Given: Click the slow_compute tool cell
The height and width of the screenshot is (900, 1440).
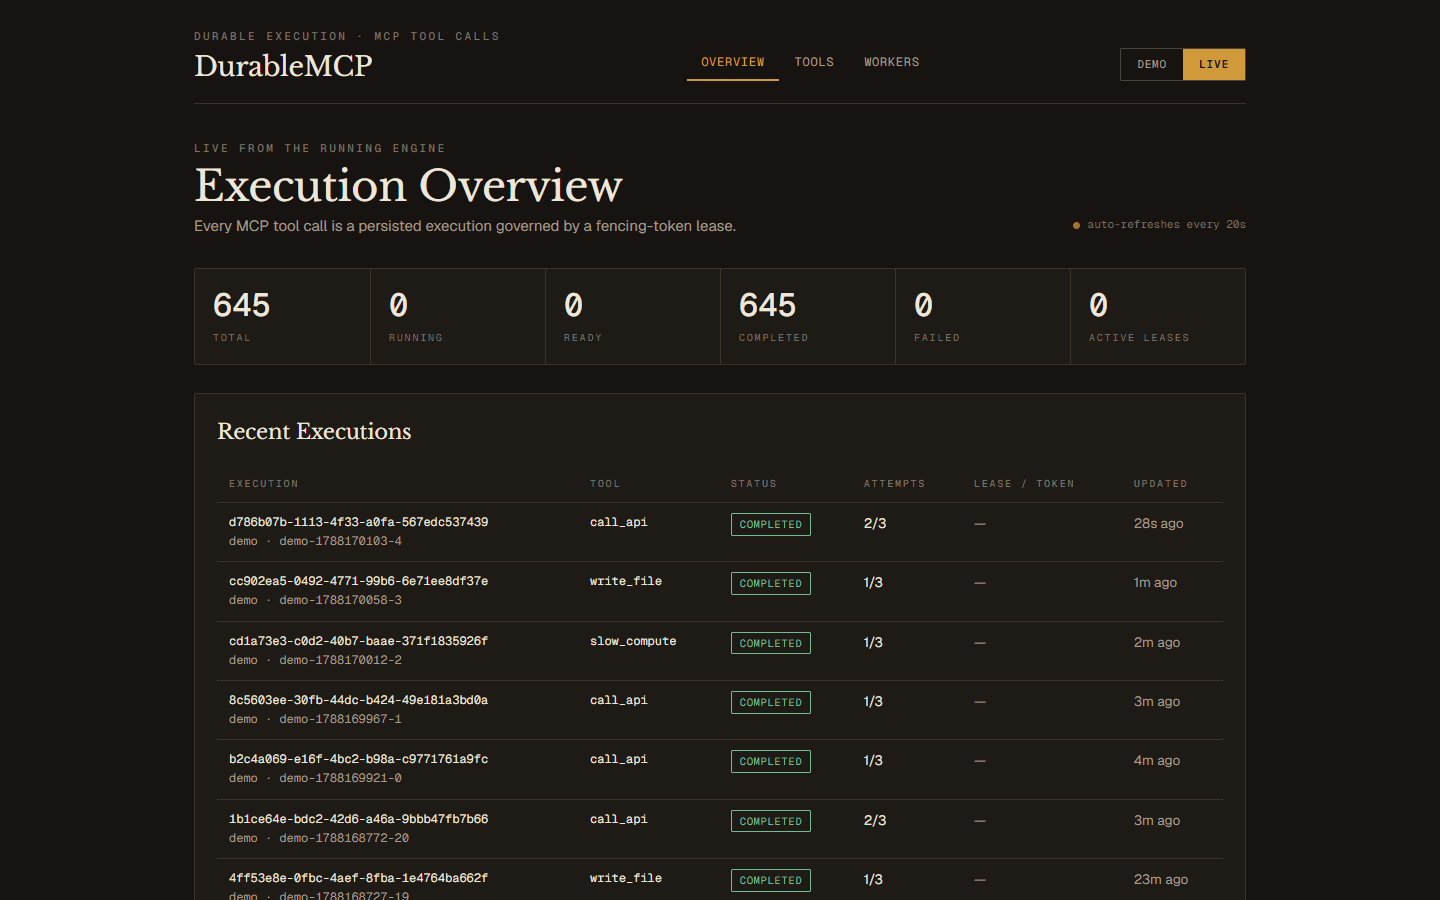Looking at the screenshot, I should point(633,641).
